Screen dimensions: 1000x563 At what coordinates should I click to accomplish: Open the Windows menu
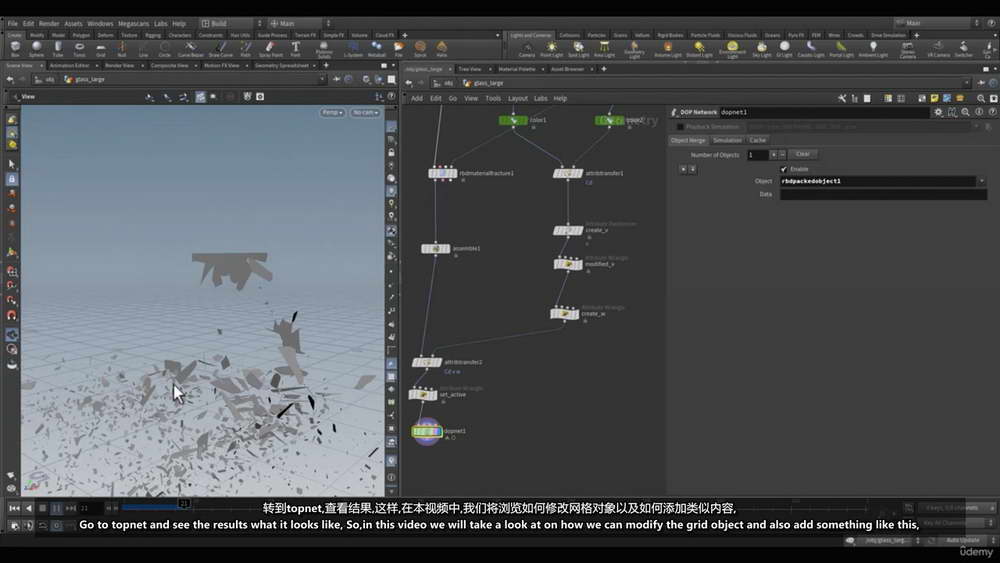pyautogui.click(x=100, y=23)
